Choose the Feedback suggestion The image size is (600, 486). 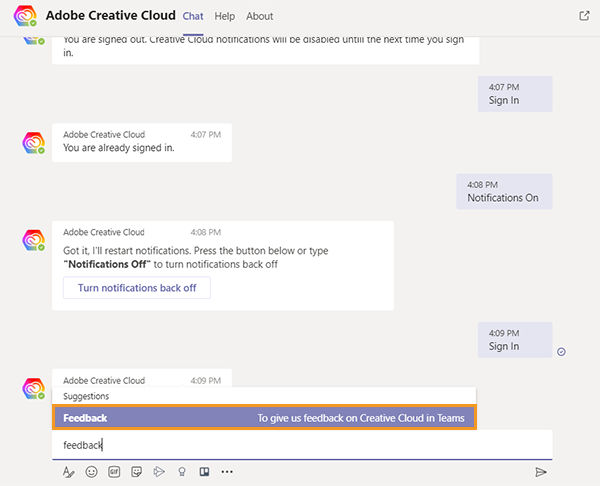tap(264, 418)
